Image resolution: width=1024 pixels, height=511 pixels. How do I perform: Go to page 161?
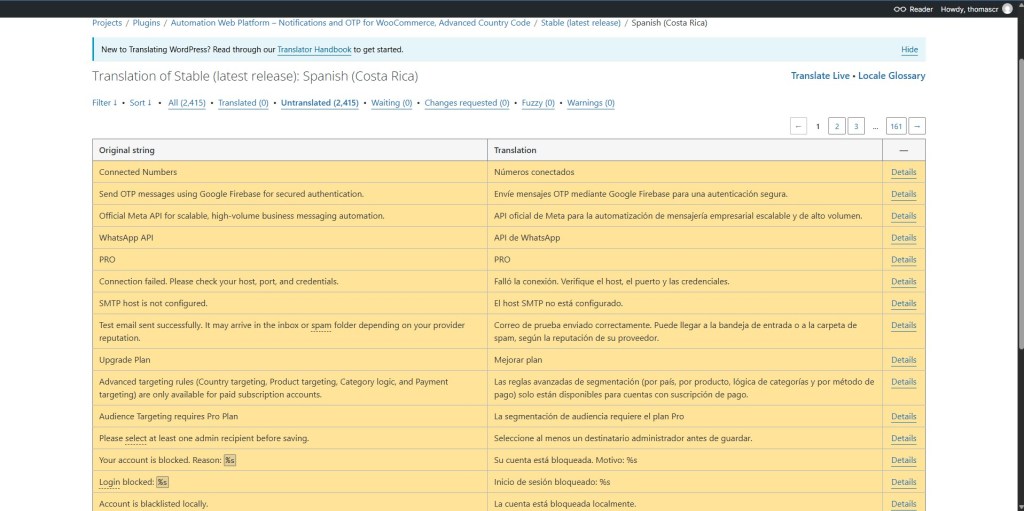point(896,126)
